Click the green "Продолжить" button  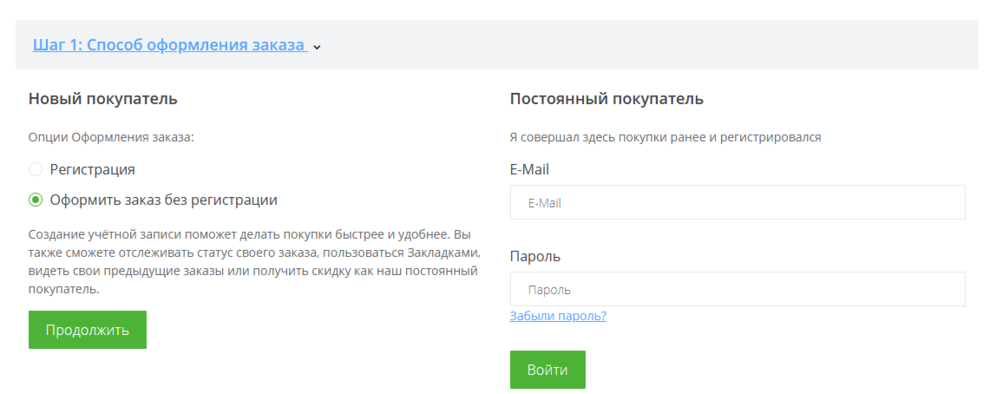click(x=87, y=330)
